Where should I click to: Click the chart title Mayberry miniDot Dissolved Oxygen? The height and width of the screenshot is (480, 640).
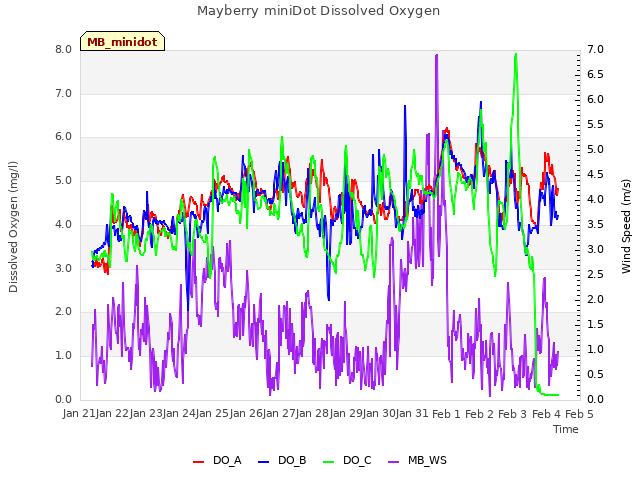click(318, 11)
